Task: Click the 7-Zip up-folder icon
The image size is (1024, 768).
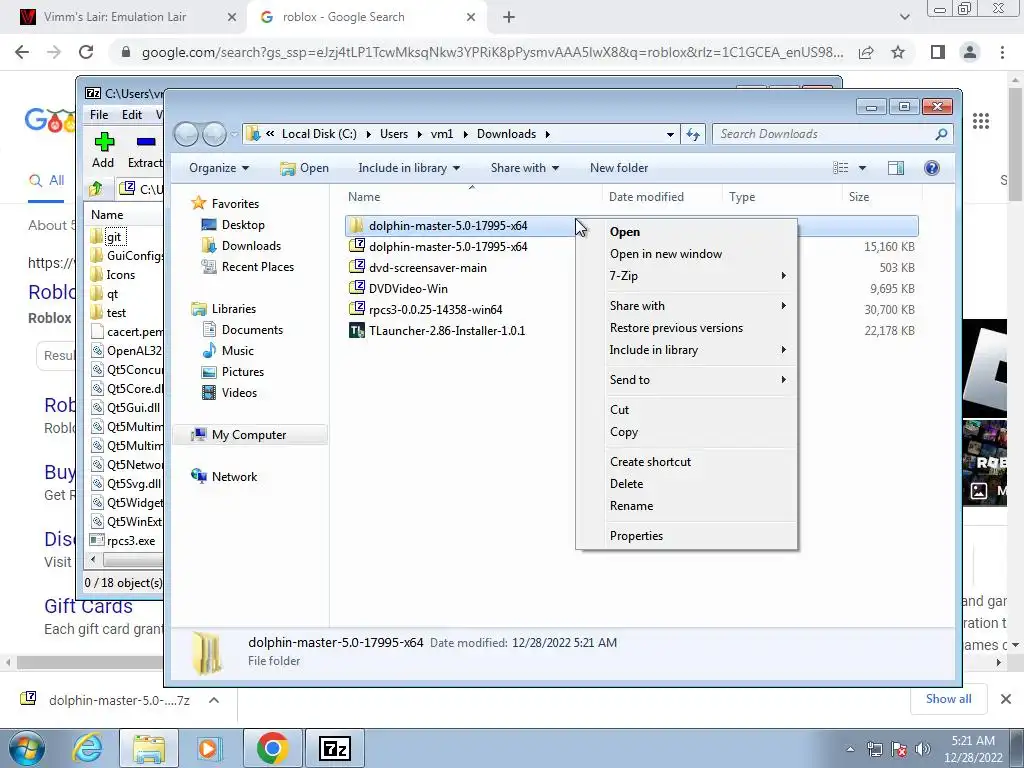Action: 96,189
